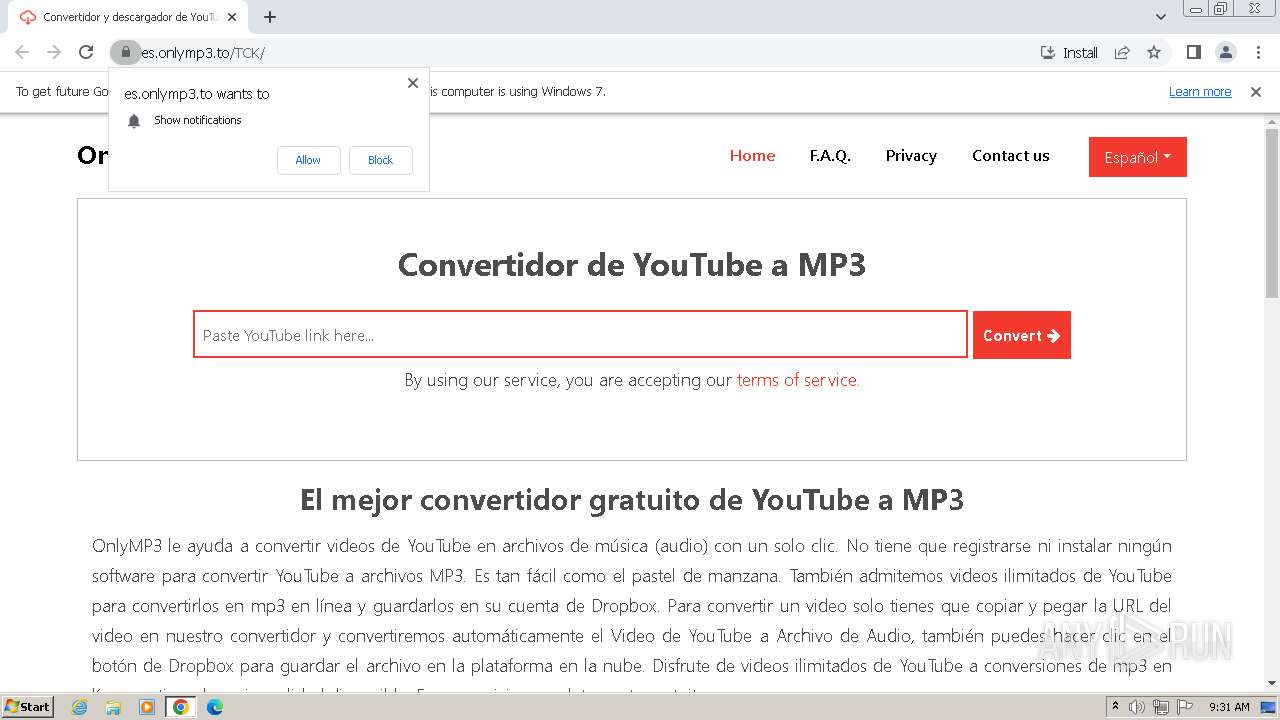Open the Windows Start button
This screenshot has width=1280, height=720.
click(x=27, y=707)
